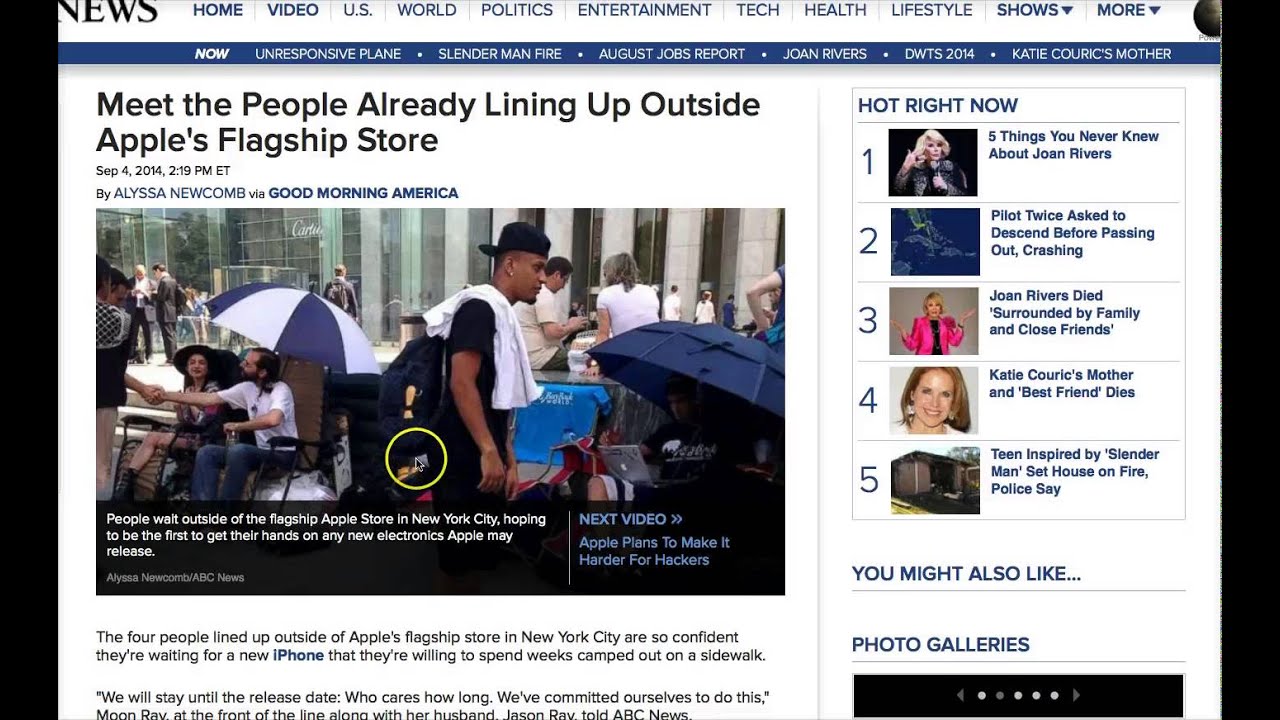
Task: Click paragraph starting 'The four people lined up'
Action: click(x=431, y=646)
